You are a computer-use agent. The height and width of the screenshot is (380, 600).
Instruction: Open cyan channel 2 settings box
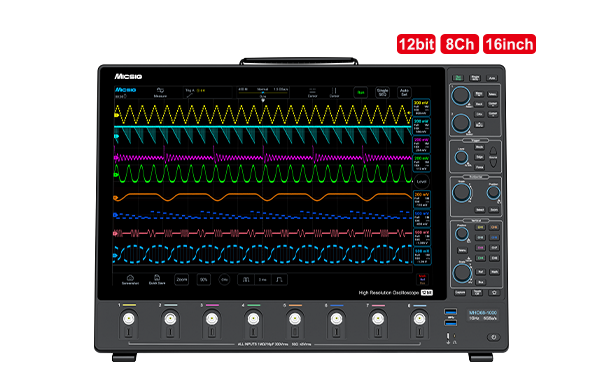(421, 126)
